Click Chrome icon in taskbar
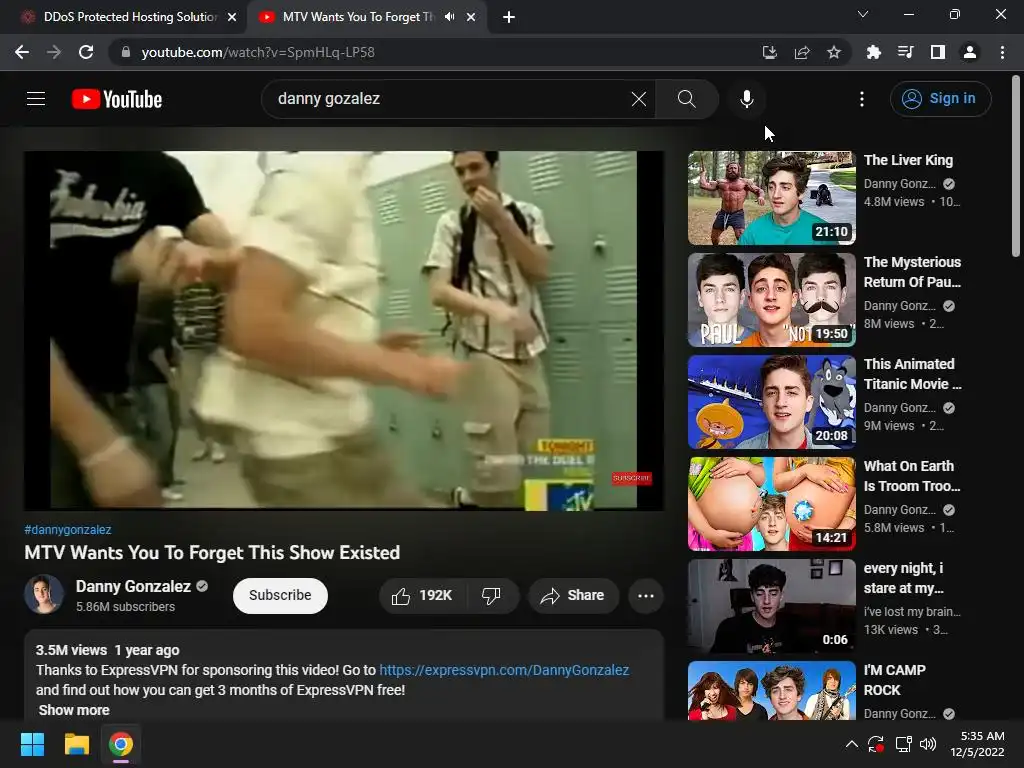This screenshot has height=768, width=1024. pyautogui.click(x=121, y=744)
